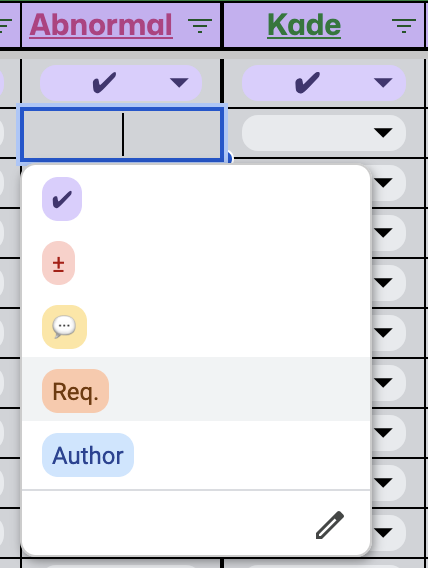Pick the yellow speech bubble chip option
This screenshot has width=428, height=568.
click(64, 327)
